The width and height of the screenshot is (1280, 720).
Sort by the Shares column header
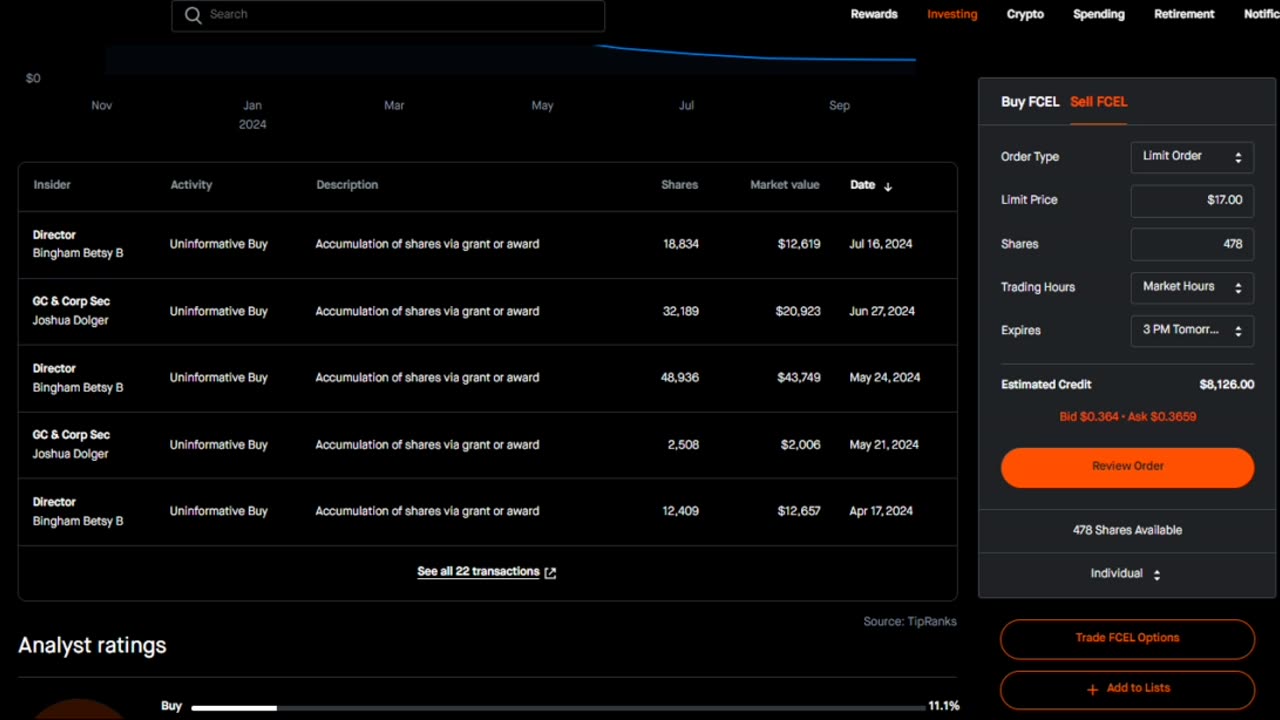tap(679, 185)
